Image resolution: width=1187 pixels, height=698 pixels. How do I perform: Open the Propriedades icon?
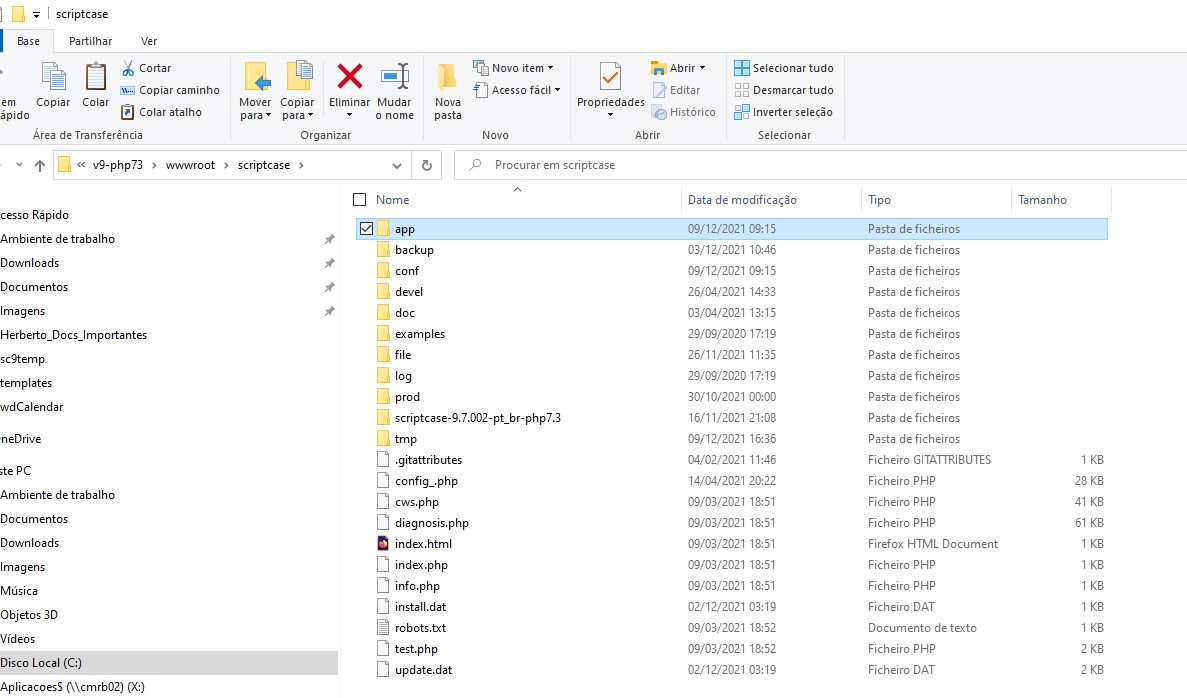click(610, 76)
